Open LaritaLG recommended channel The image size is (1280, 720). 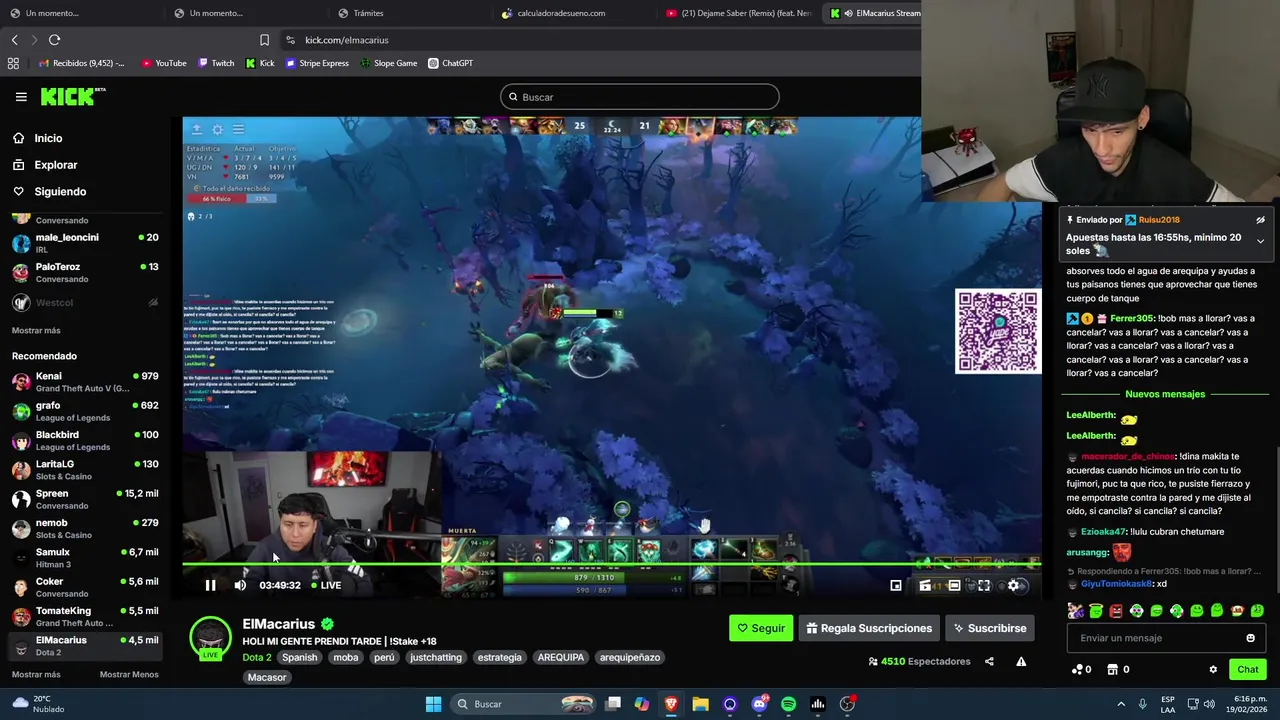(x=85, y=470)
